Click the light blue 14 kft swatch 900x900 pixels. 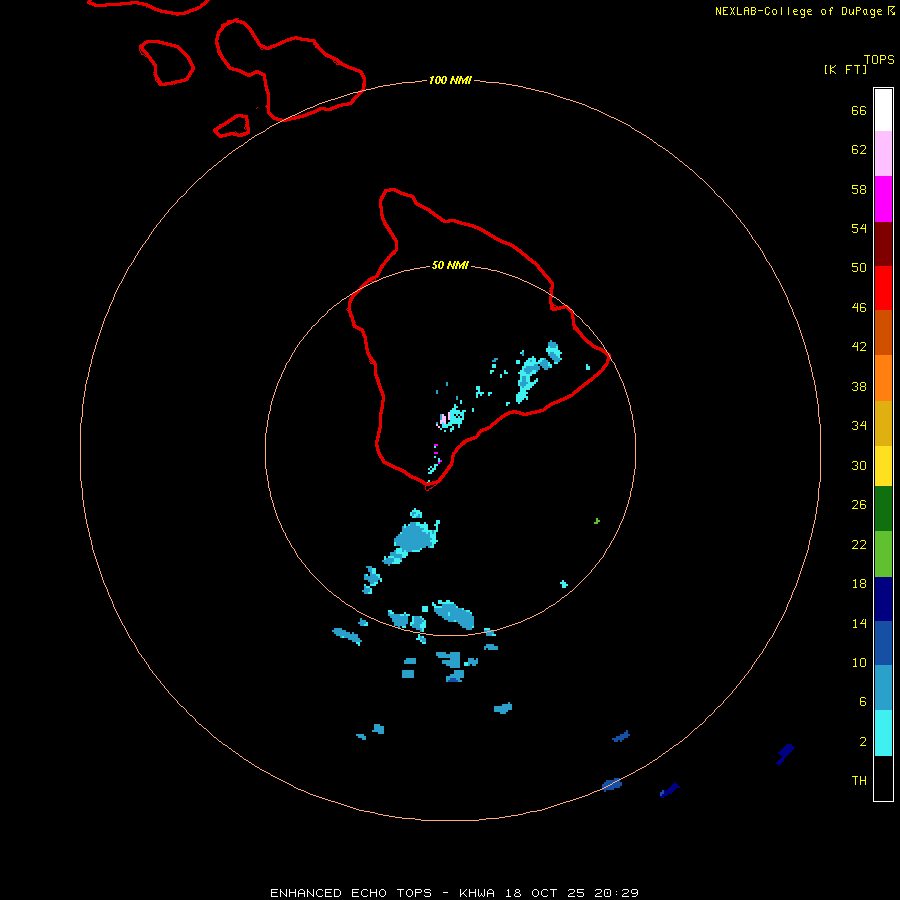(x=883, y=688)
